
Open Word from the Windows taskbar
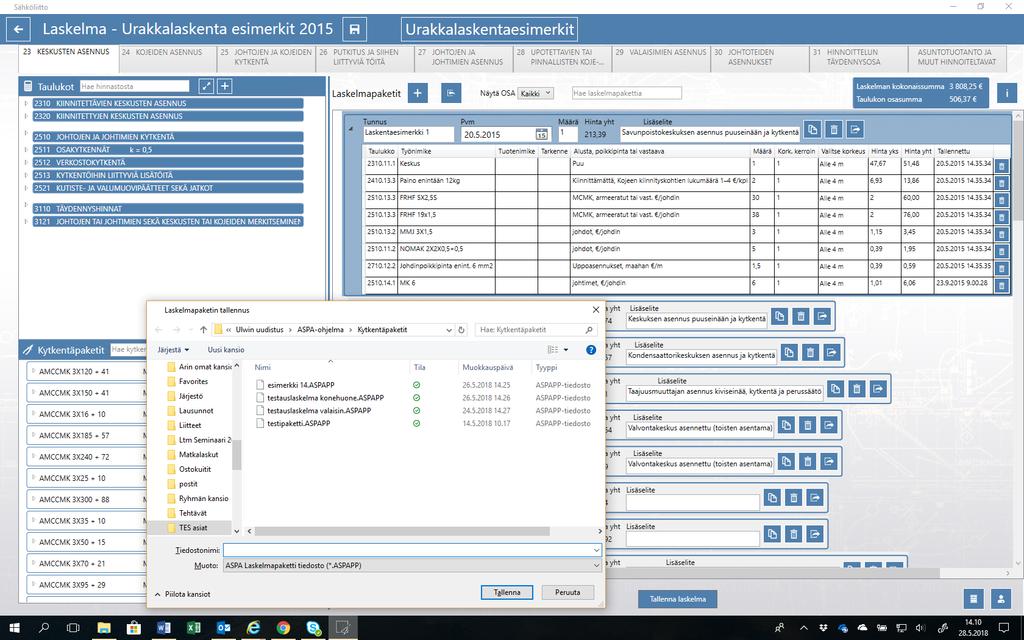tap(163, 628)
